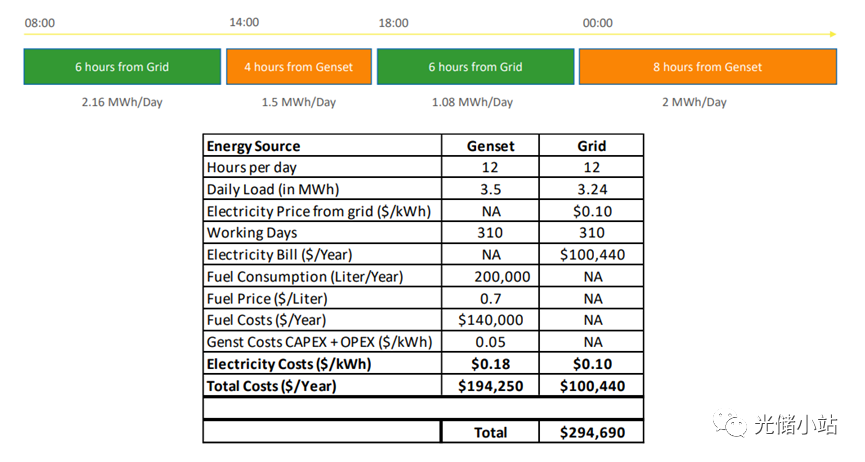This screenshot has width=865, height=462.
Task: Click the green block above 2.16 MWh/Day
Action: pyautogui.click(x=122, y=67)
